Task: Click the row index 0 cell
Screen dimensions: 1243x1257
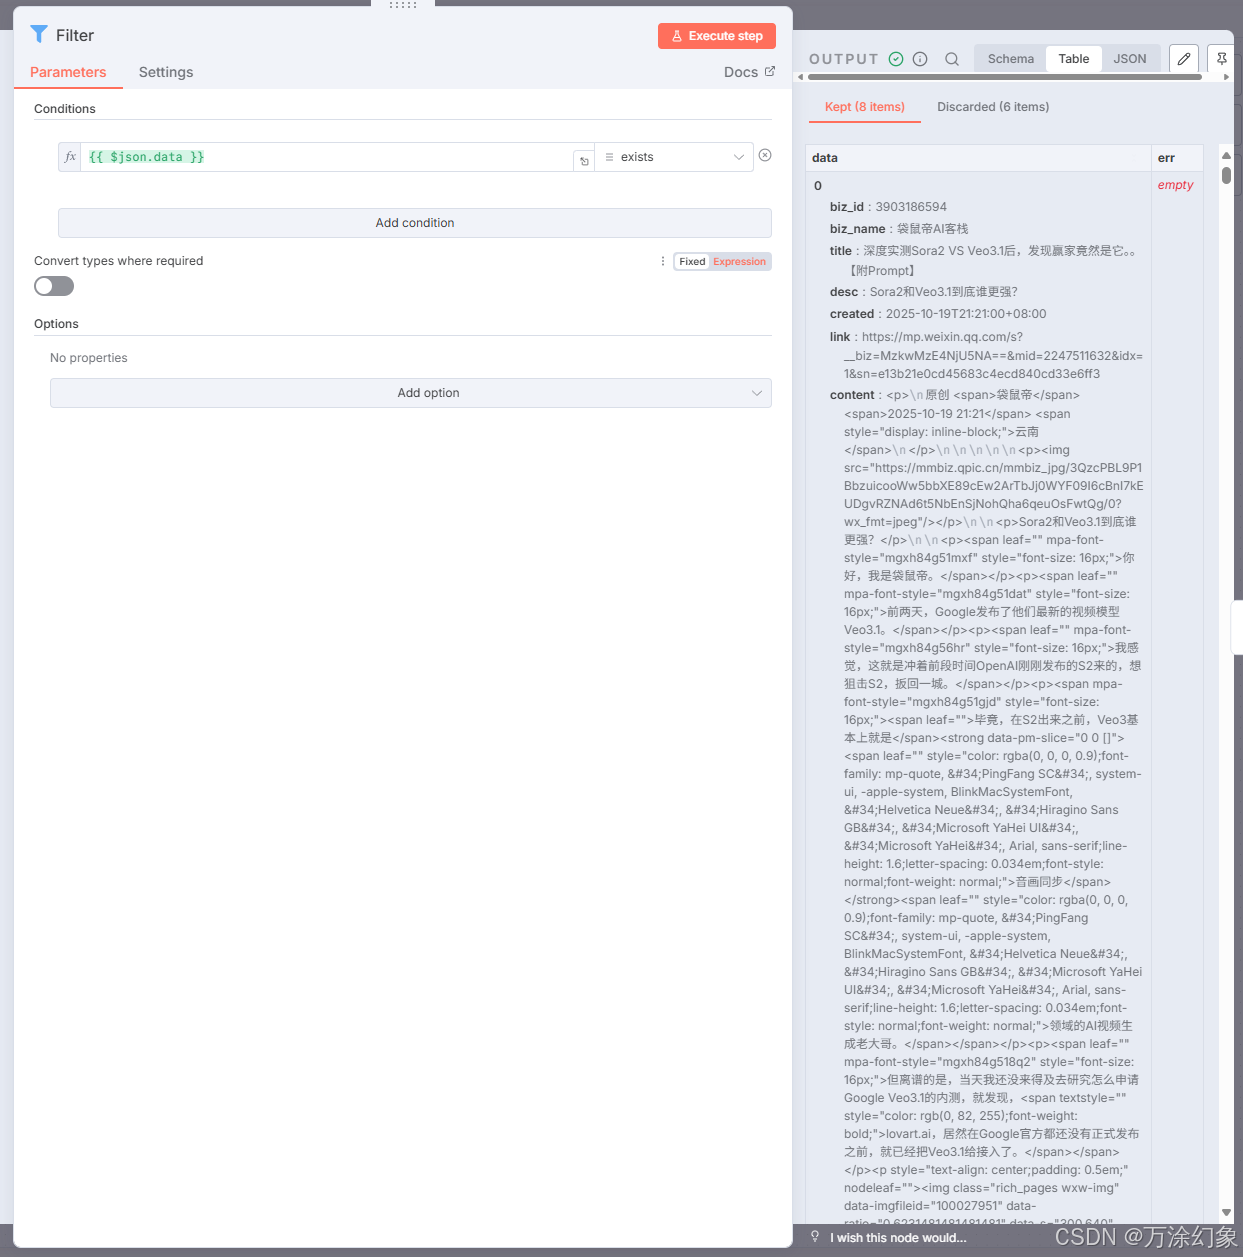Action: click(x=818, y=186)
